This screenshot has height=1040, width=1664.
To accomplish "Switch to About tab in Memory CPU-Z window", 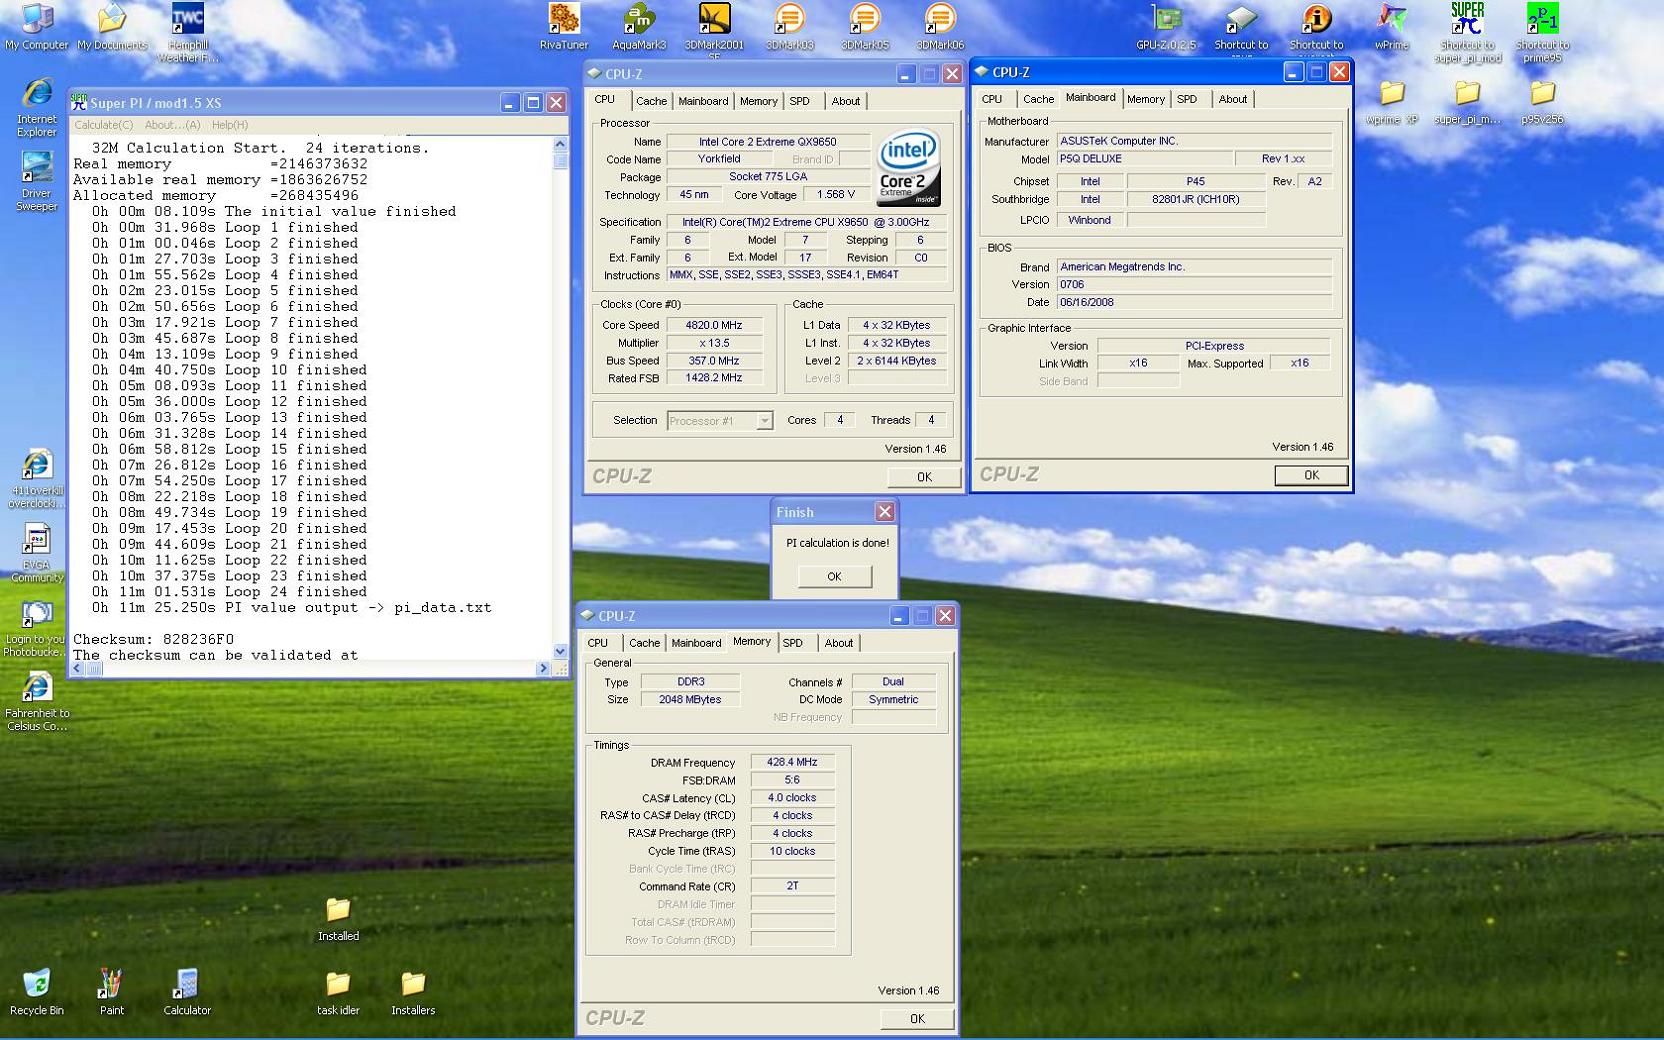I will [x=838, y=643].
